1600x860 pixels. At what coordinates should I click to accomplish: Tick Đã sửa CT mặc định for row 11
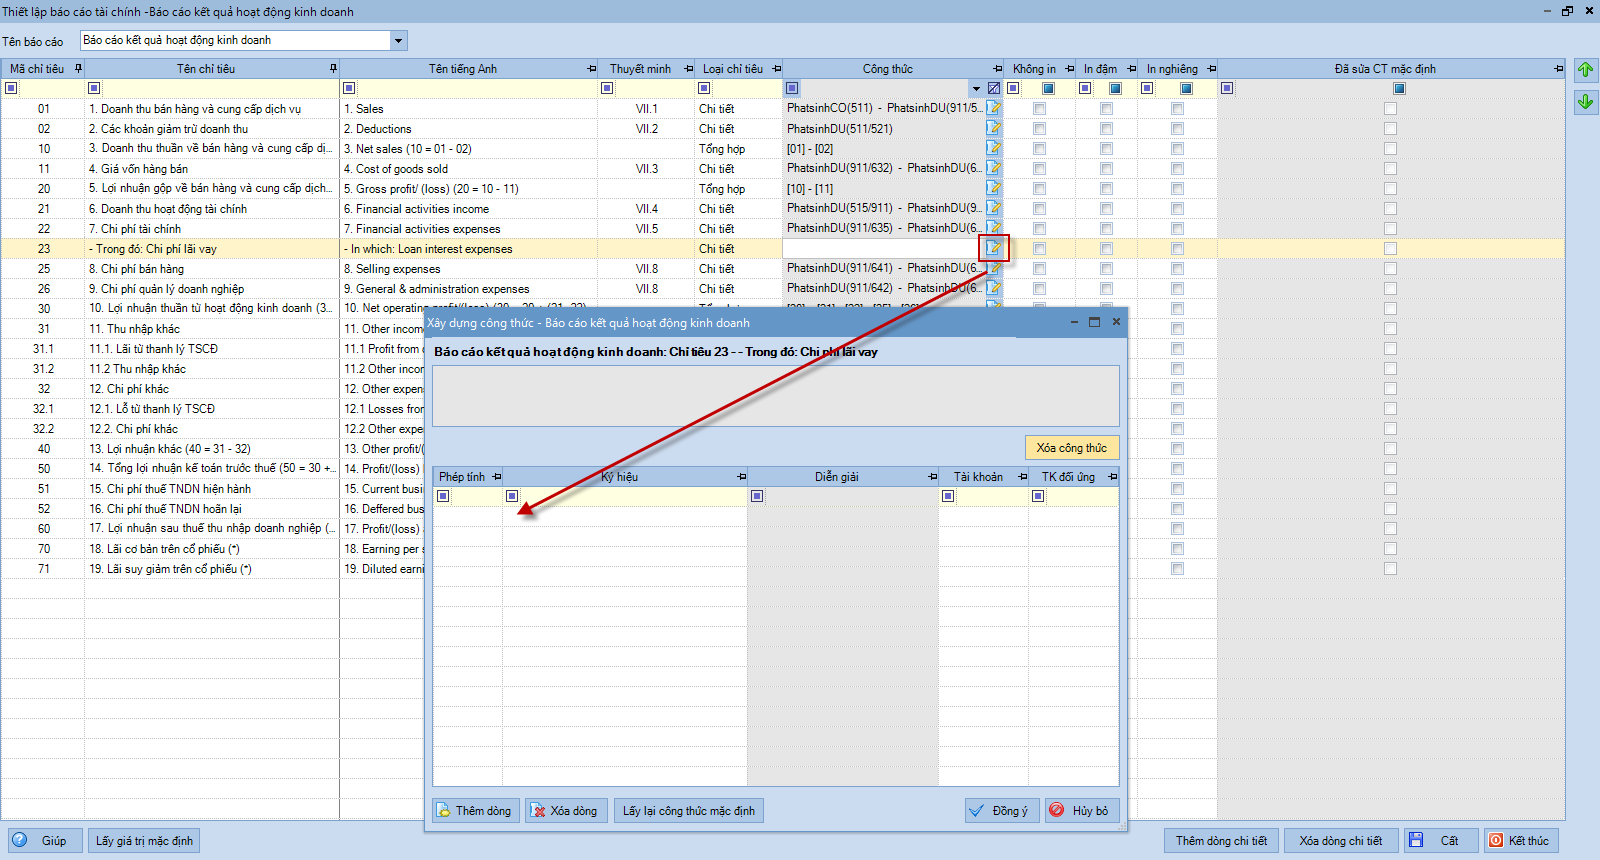1390,168
